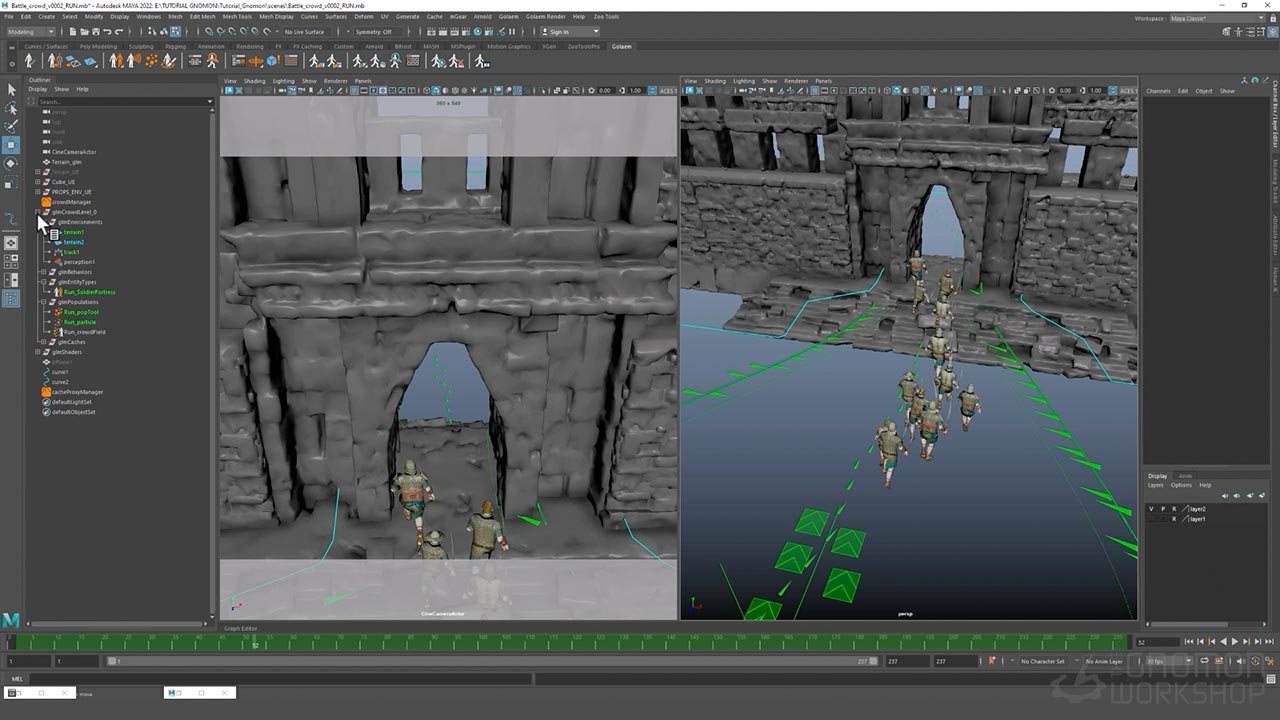The width and height of the screenshot is (1280, 720).
Task: Open the Golaem menu in menu bar
Action: pos(510,17)
